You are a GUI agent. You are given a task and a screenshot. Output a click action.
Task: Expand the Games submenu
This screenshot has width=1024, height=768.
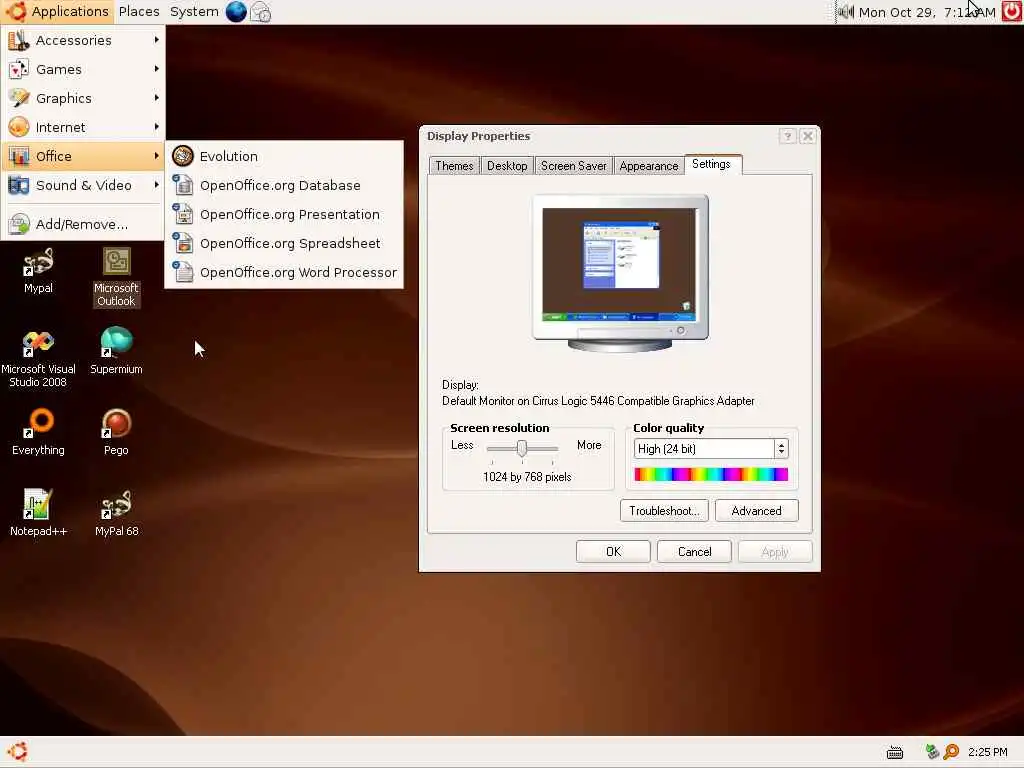(x=83, y=69)
